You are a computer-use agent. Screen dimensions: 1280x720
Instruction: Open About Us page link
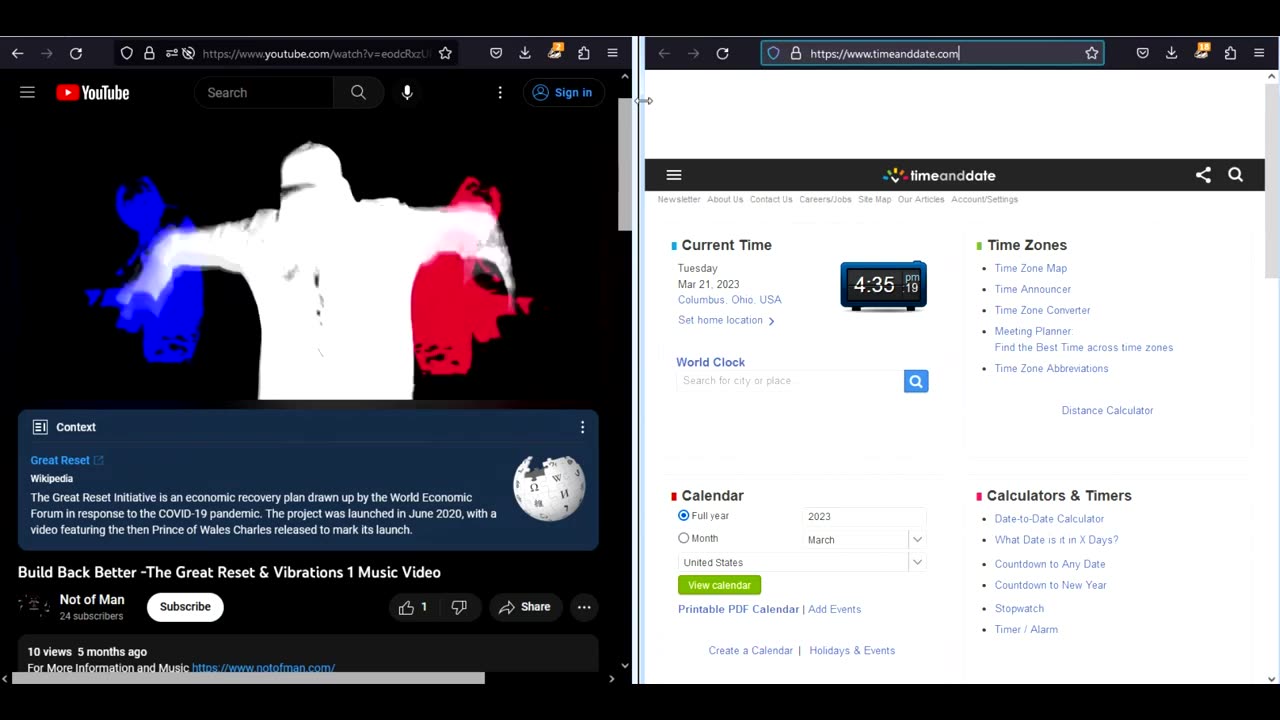(725, 199)
